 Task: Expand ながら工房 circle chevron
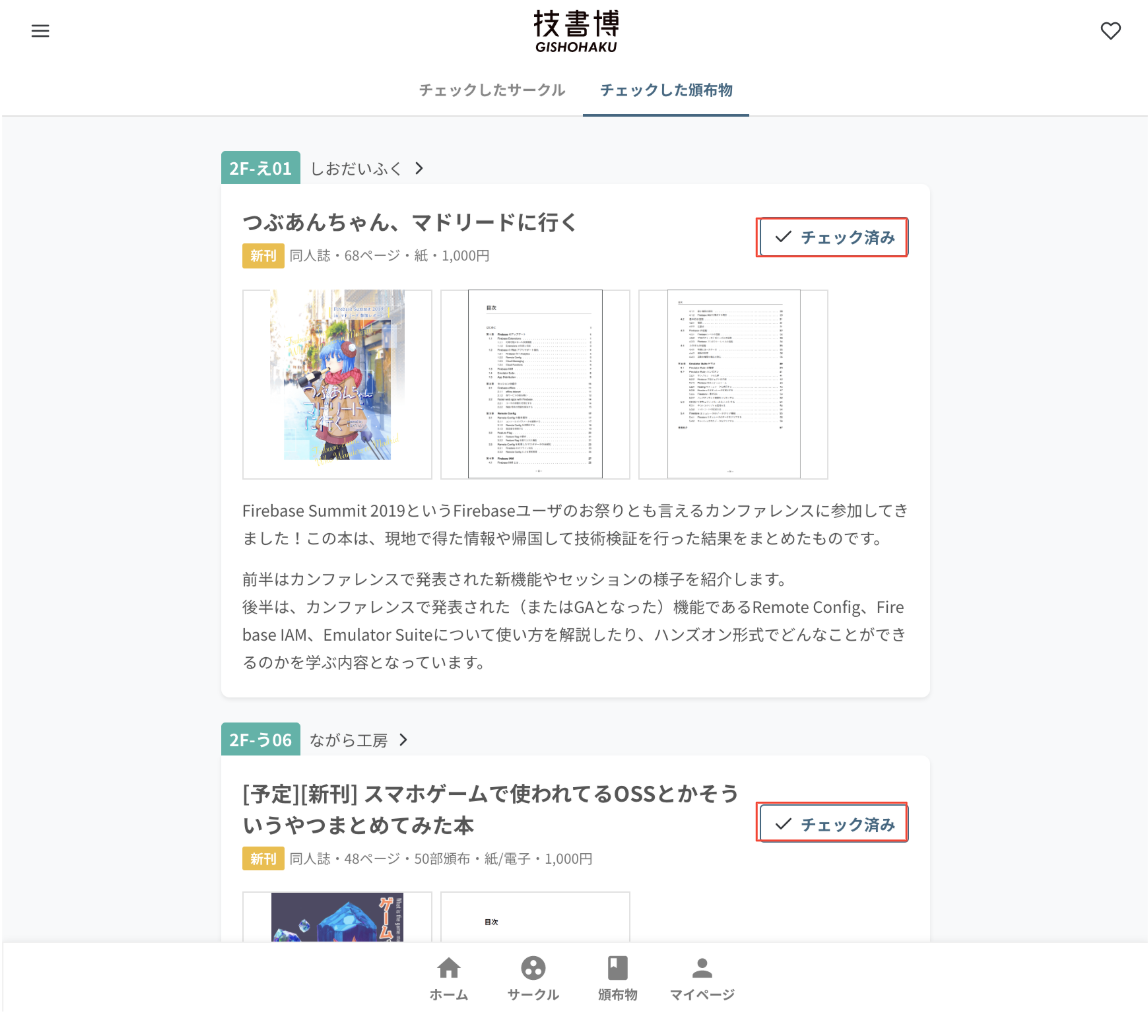coord(403,740)
